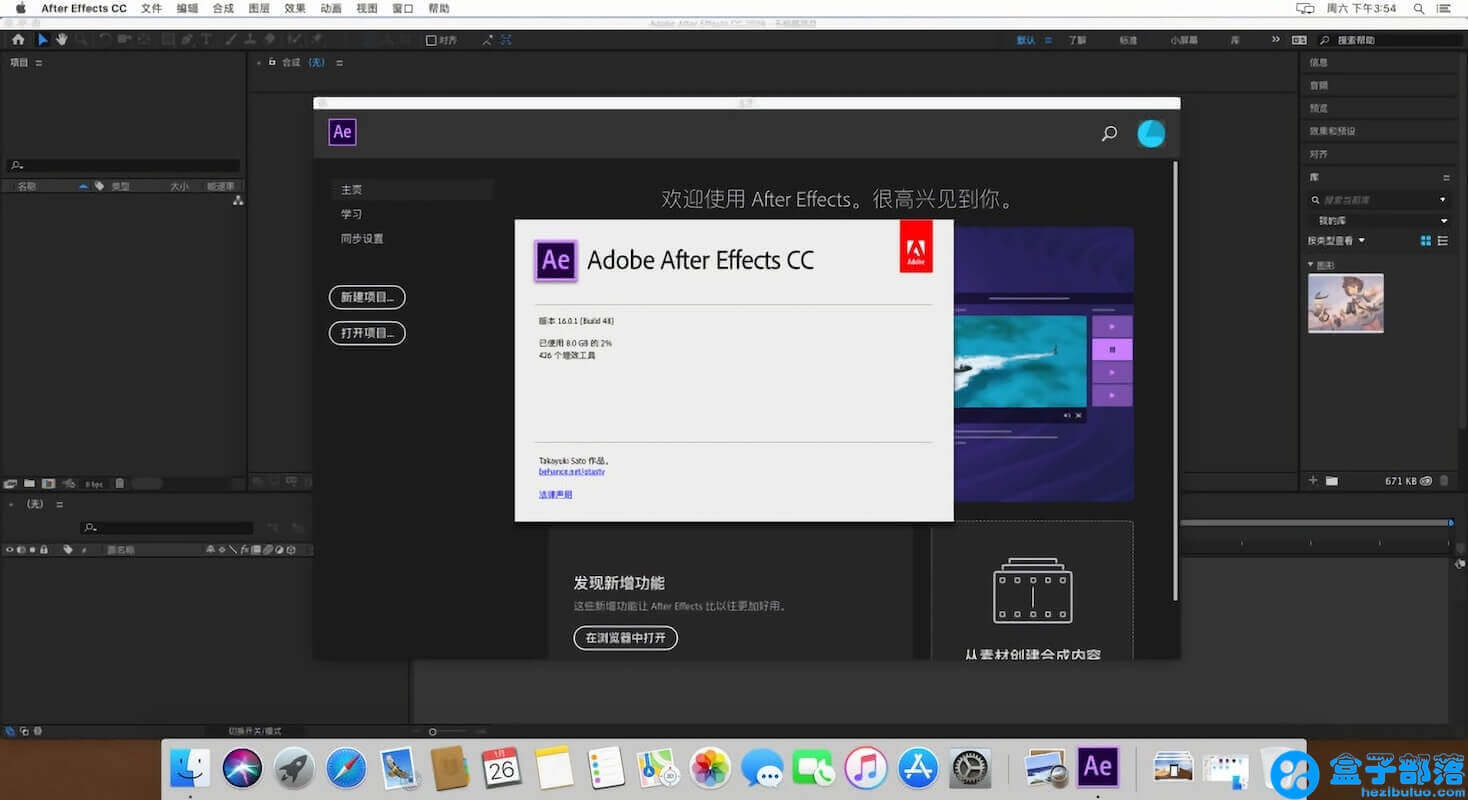Image resolution: width=1468 pixels, height=800 pixels.
Task: Adjust the timeline zoom slider handle
Action: pyautogui.click(x=432, y=732)
